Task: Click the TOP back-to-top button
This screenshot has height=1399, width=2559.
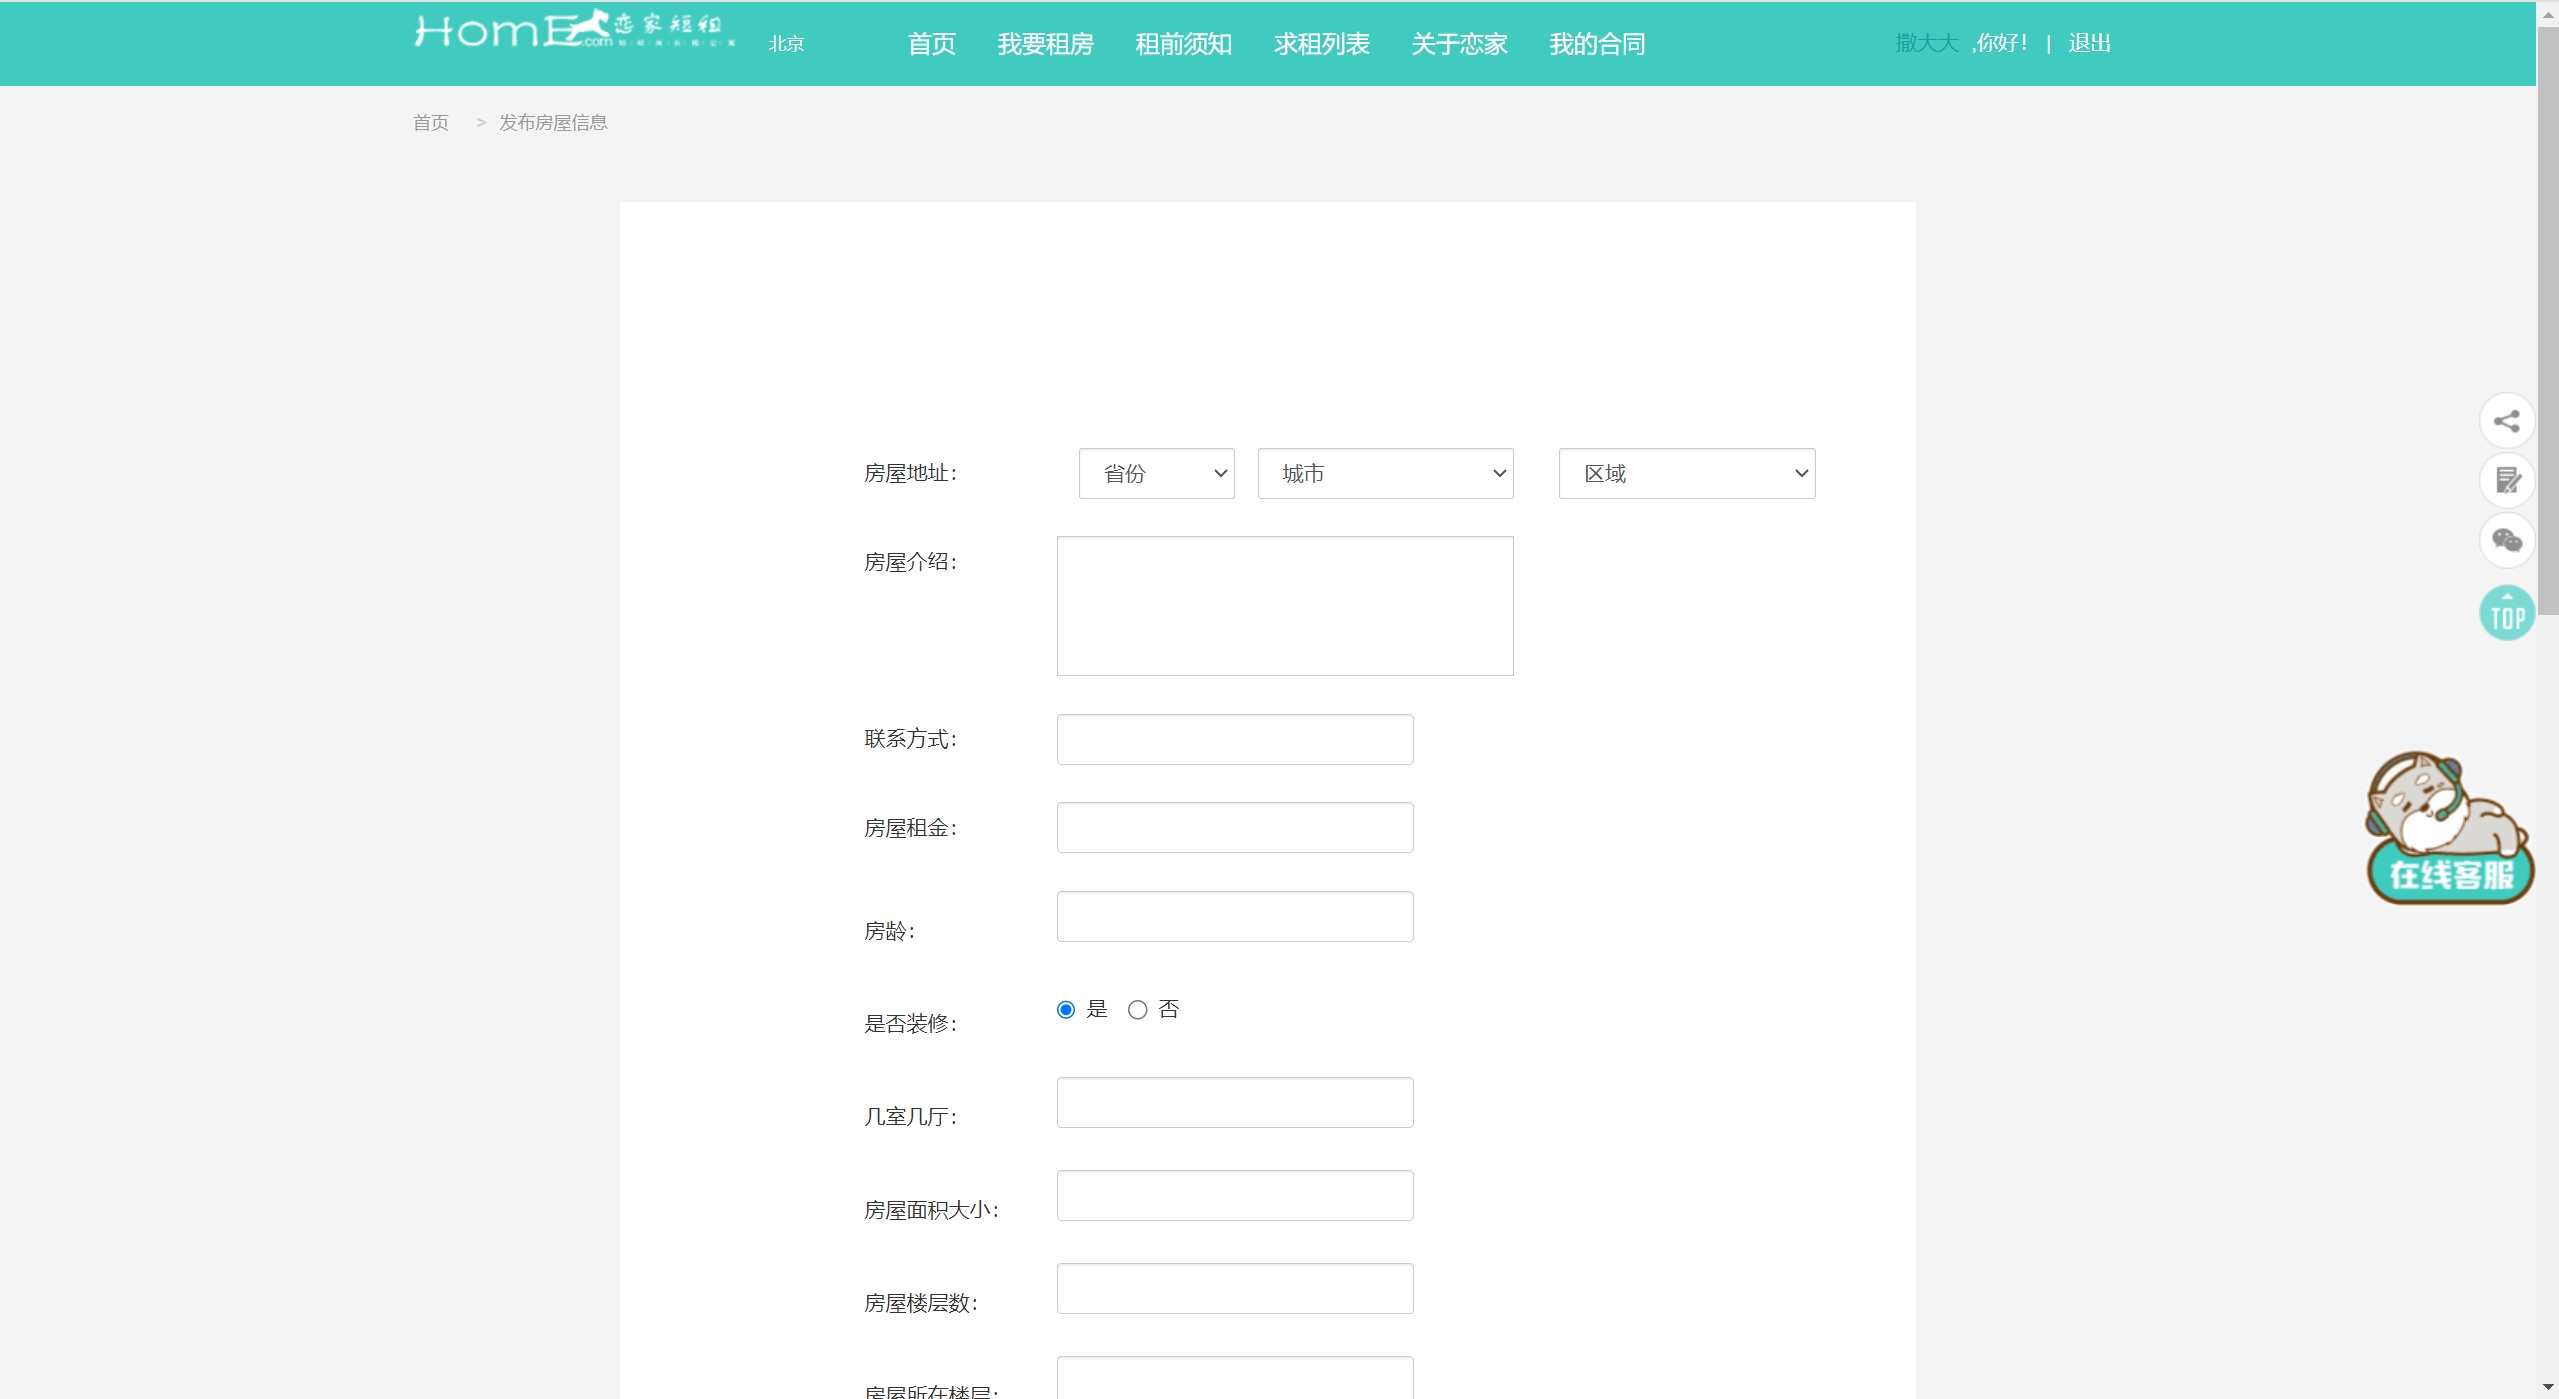Action: (x=2506, y=613)
